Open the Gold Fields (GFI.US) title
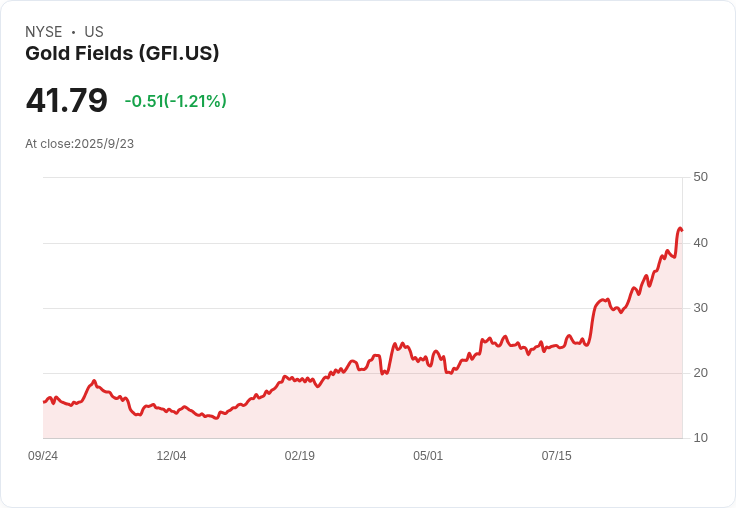736x508 pixels. pos(122,54)
